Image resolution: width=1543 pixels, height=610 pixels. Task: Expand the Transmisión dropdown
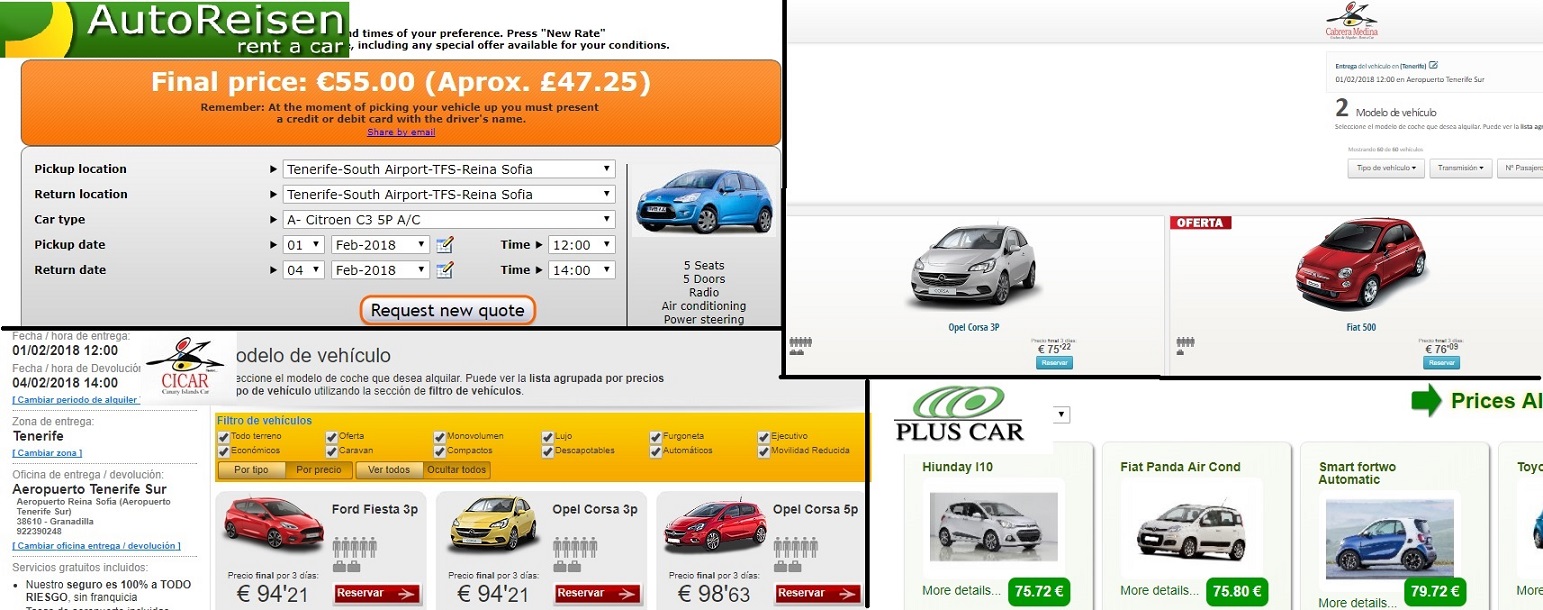1461,169
